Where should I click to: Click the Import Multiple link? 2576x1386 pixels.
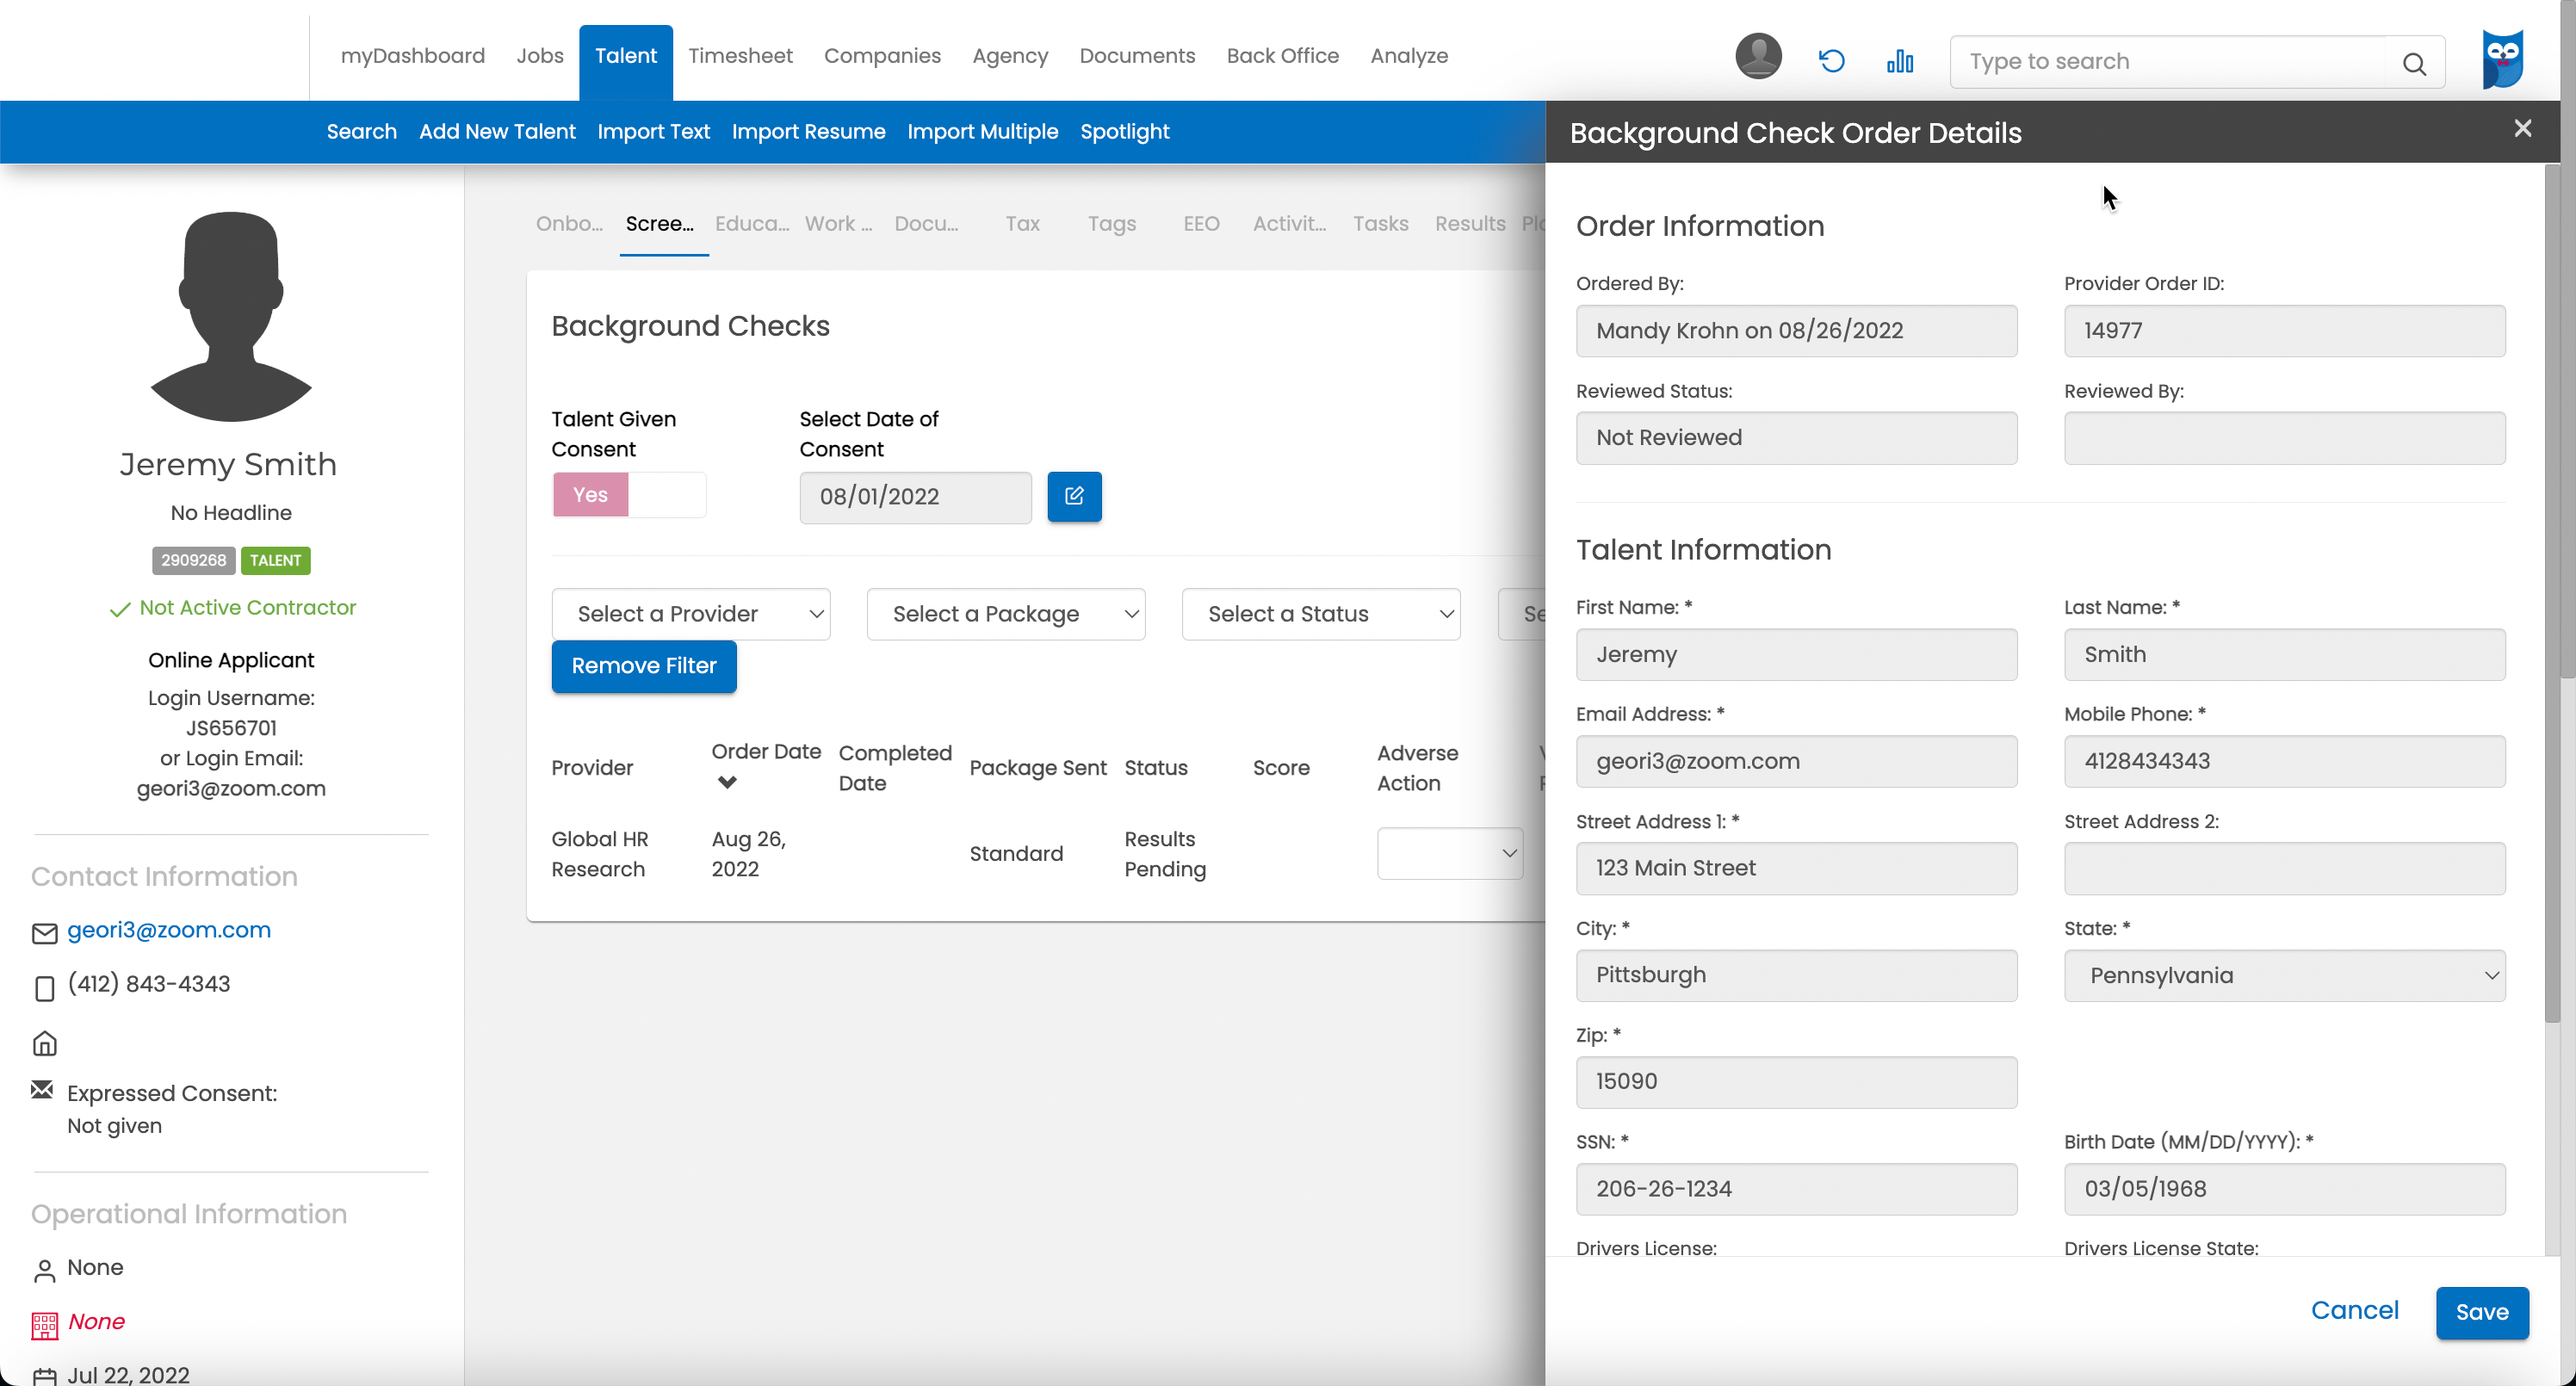tap(982, 131)
